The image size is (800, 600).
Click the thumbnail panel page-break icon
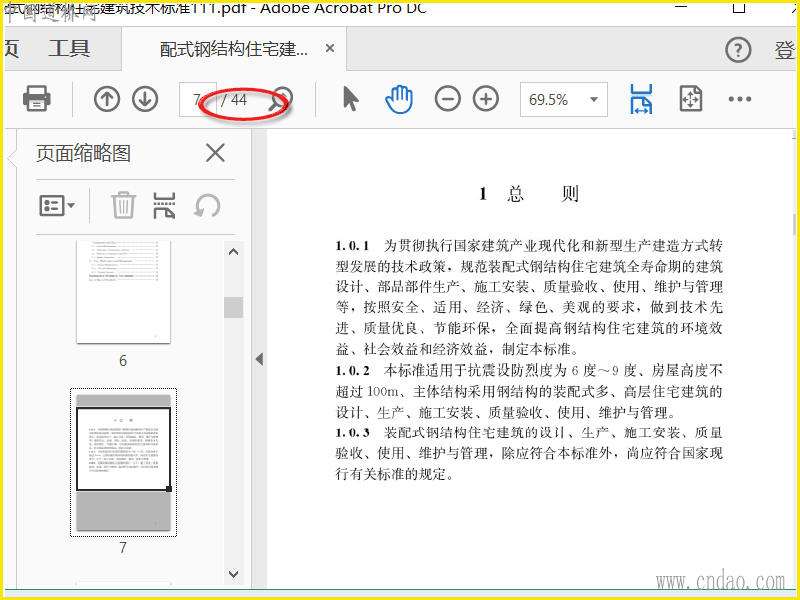click(x=164, y=206)
